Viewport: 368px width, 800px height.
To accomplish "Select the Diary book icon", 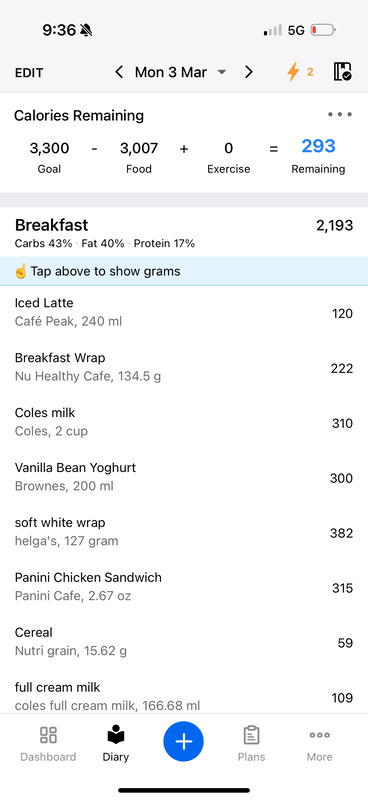I will (x=115, y=735).
